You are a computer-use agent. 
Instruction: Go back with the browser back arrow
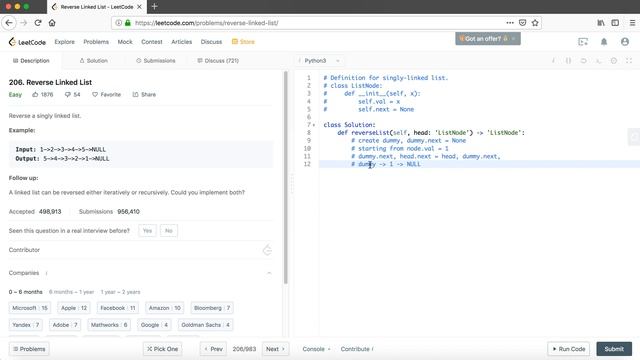point(9,23)
